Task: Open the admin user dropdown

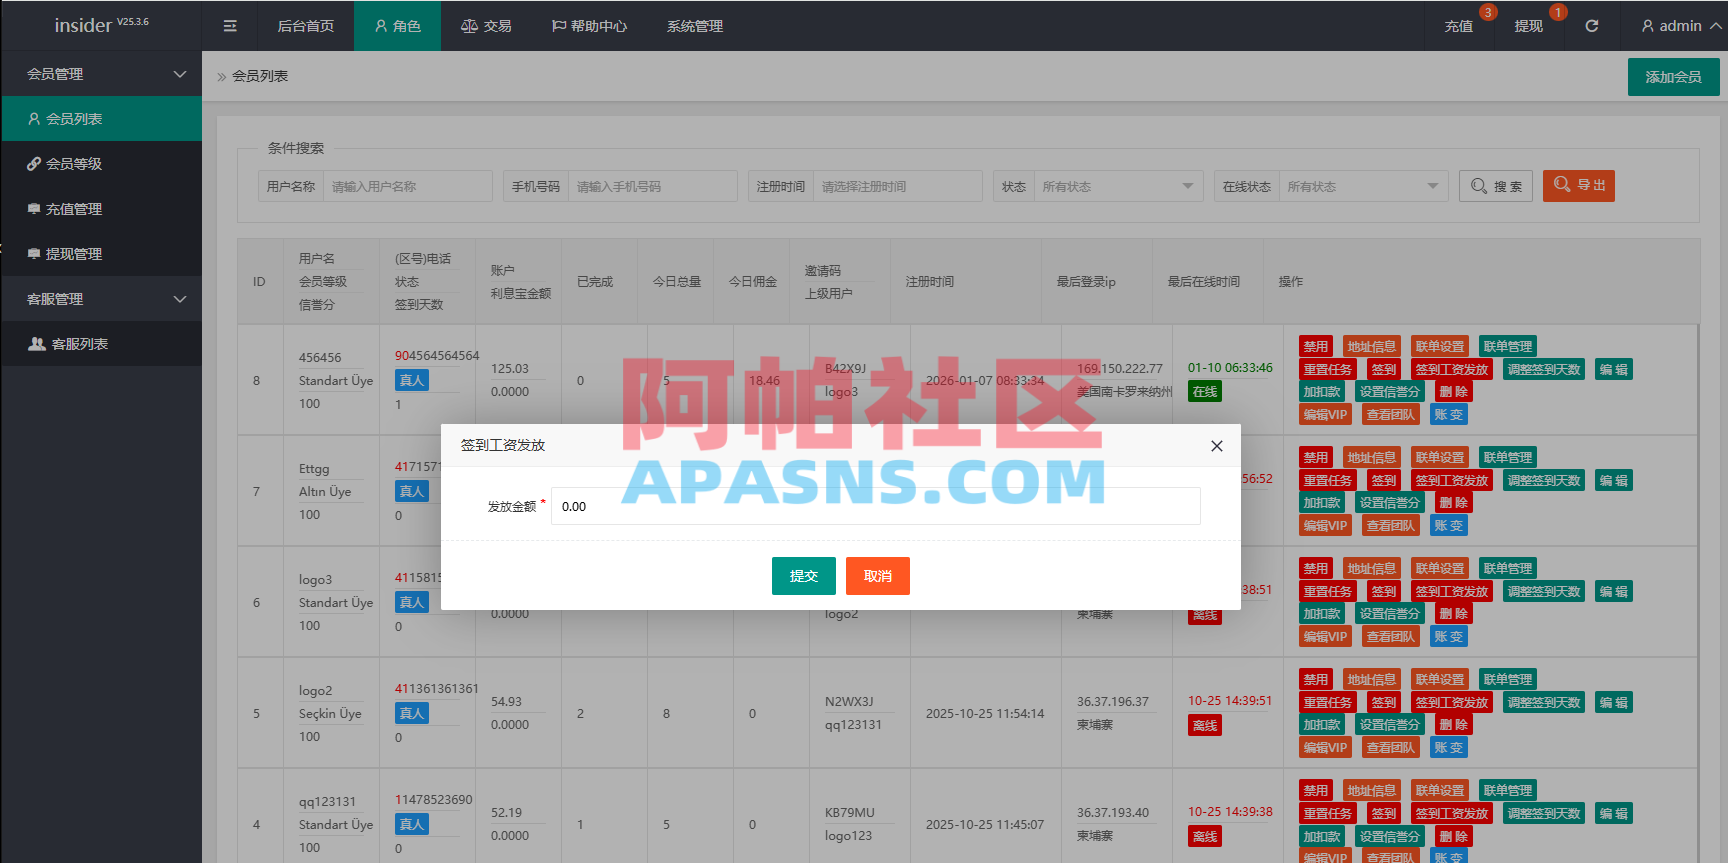Action: pos(1681,26)
